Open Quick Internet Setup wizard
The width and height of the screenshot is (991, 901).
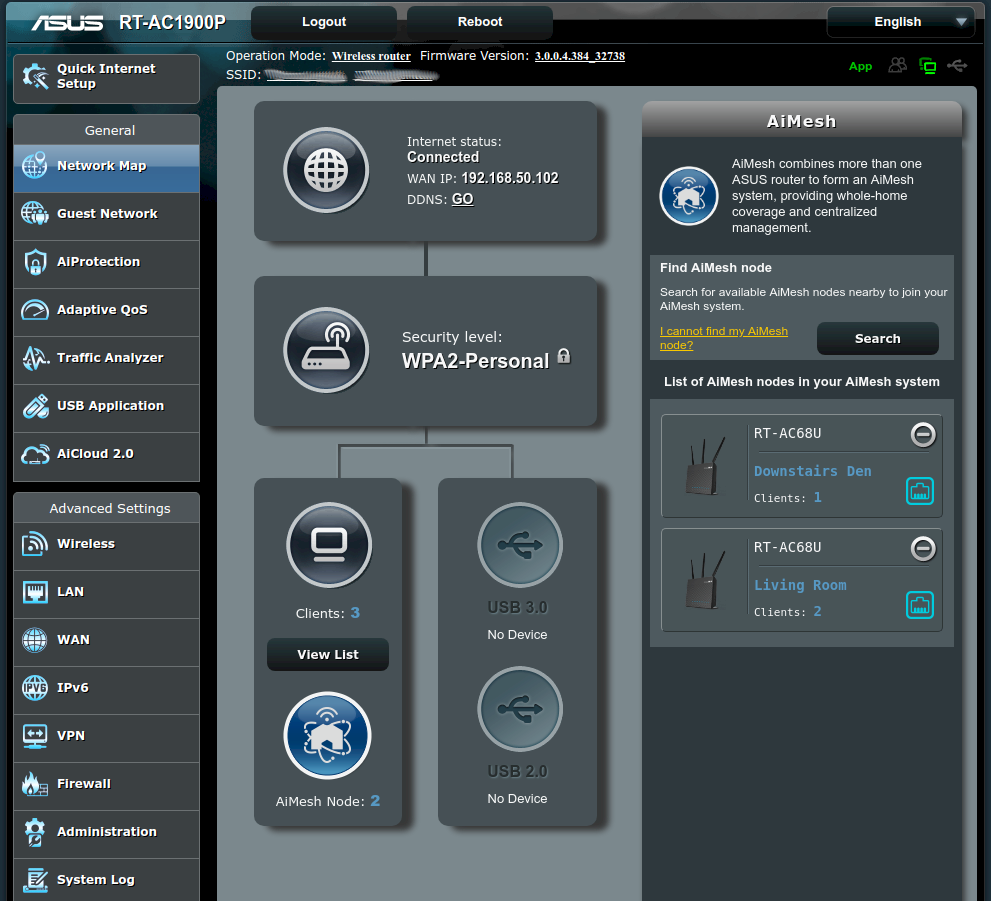click(106, 78)
